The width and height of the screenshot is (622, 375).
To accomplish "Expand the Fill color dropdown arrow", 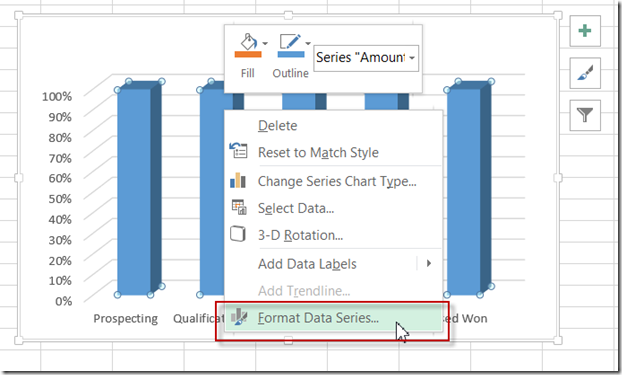I will point(265,43).
